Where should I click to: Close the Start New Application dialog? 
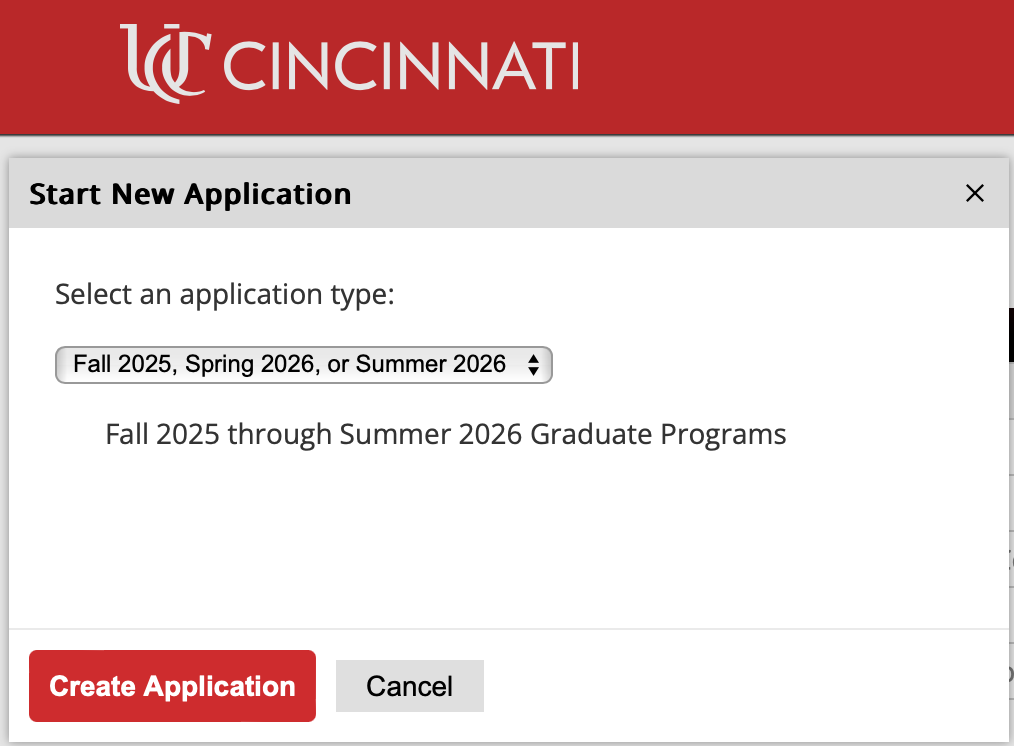[x=974, y=194]
